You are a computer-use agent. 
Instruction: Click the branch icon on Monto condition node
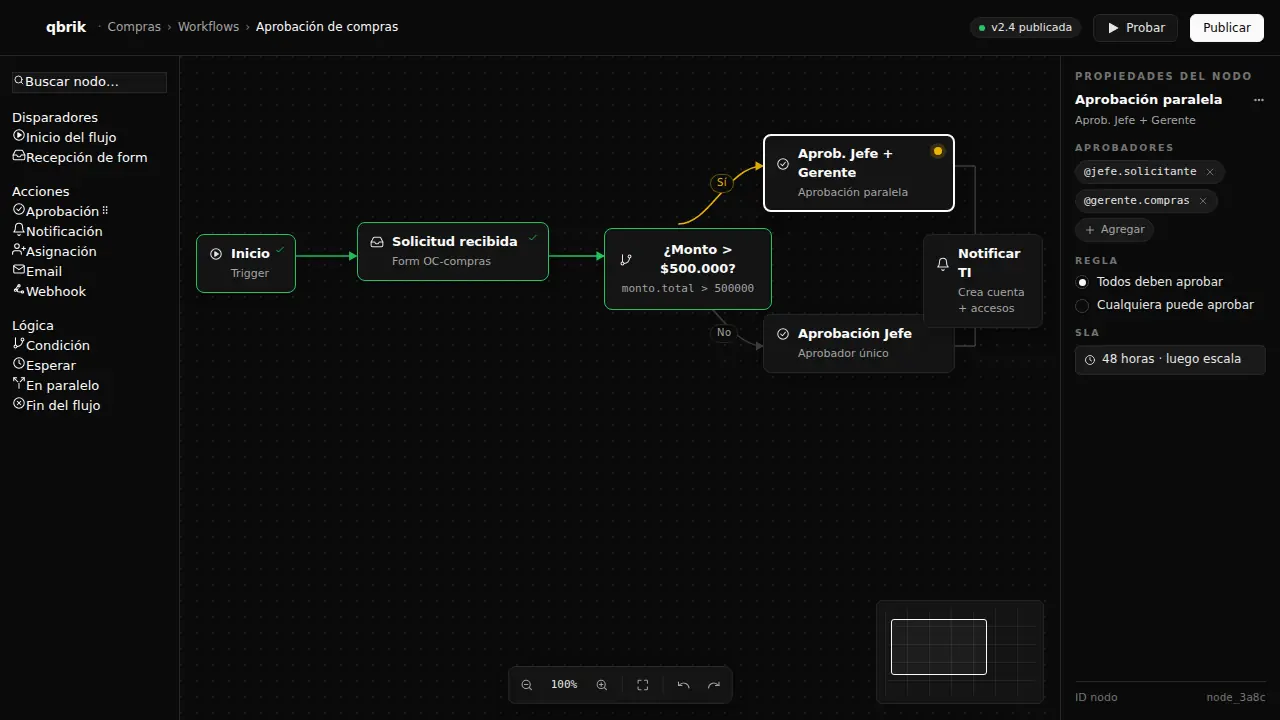(x=626, y=260)
